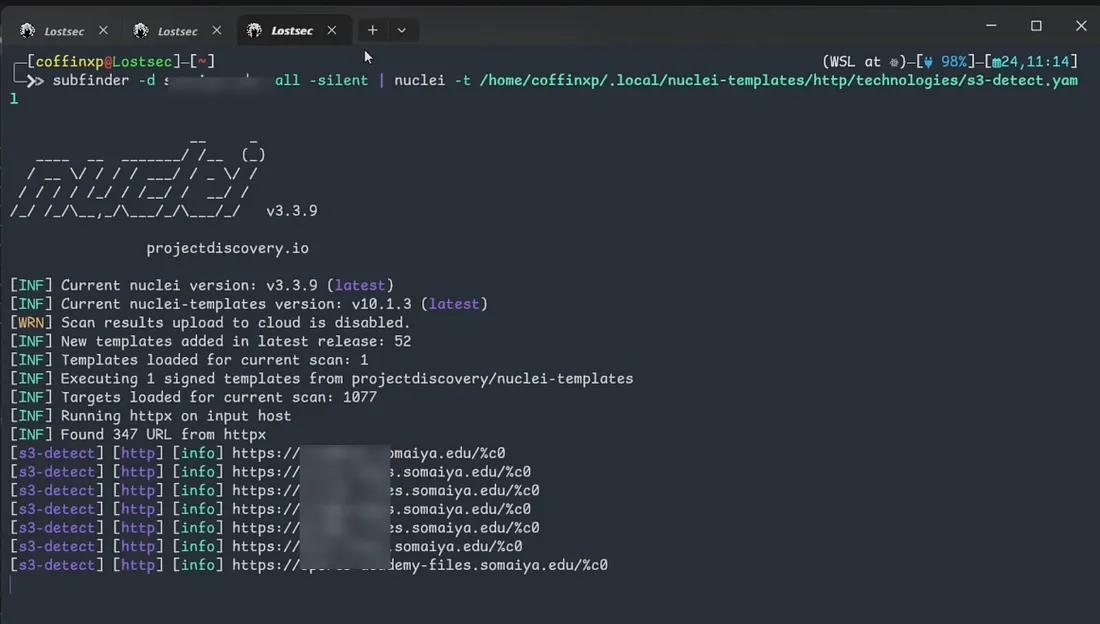This screenshot has width=1100, height=624.
Task: Minimize the terminal window
Action: tap(991, 25)
